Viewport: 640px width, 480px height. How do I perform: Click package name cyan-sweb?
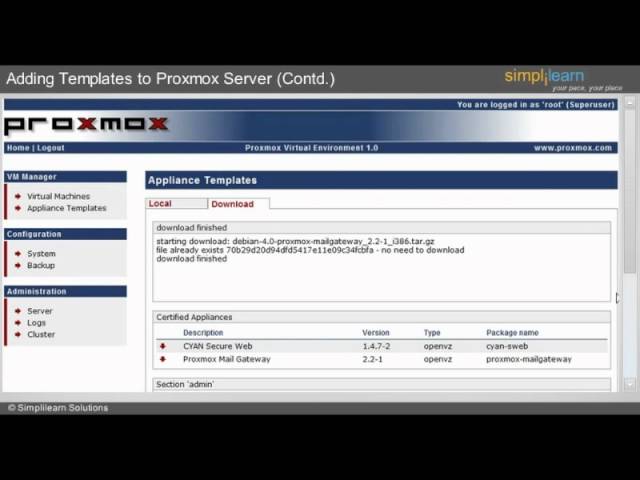tap(507, 346)
